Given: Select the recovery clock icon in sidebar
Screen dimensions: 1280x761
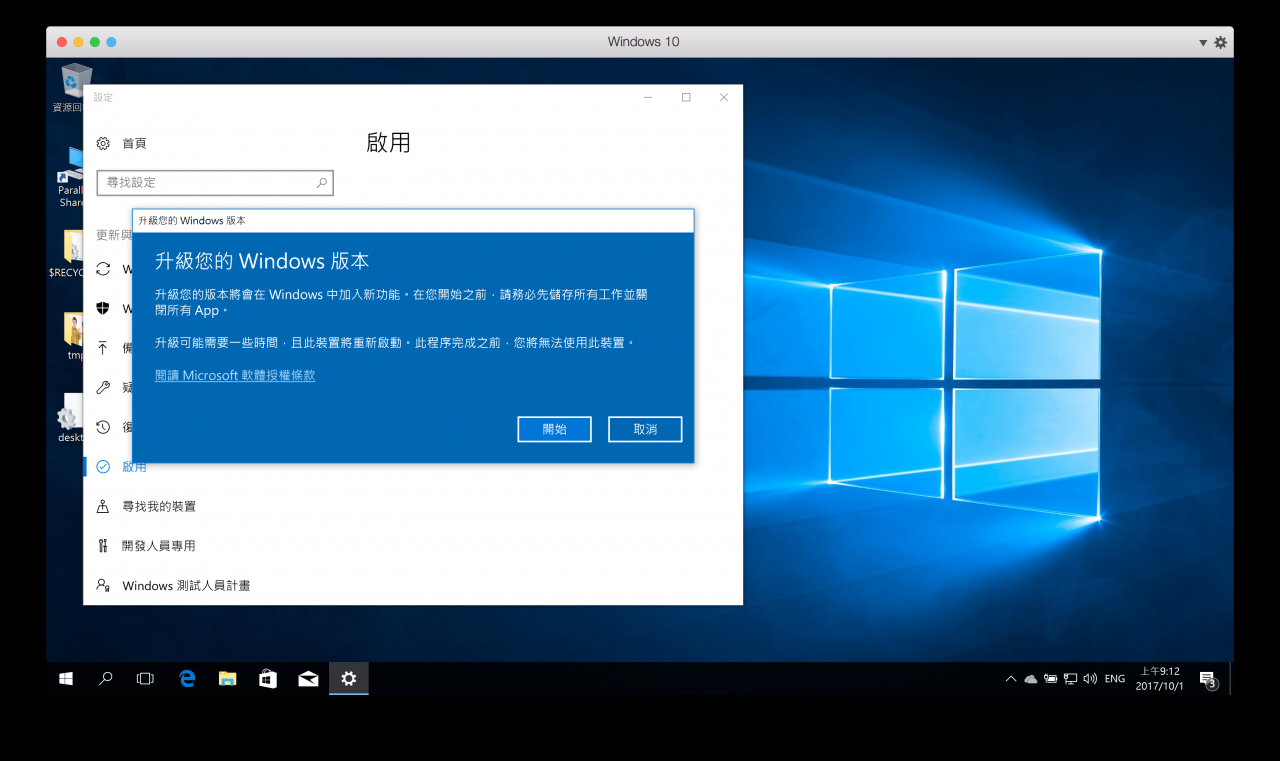Looking at the screenshot, I should [x=103, y=427].
